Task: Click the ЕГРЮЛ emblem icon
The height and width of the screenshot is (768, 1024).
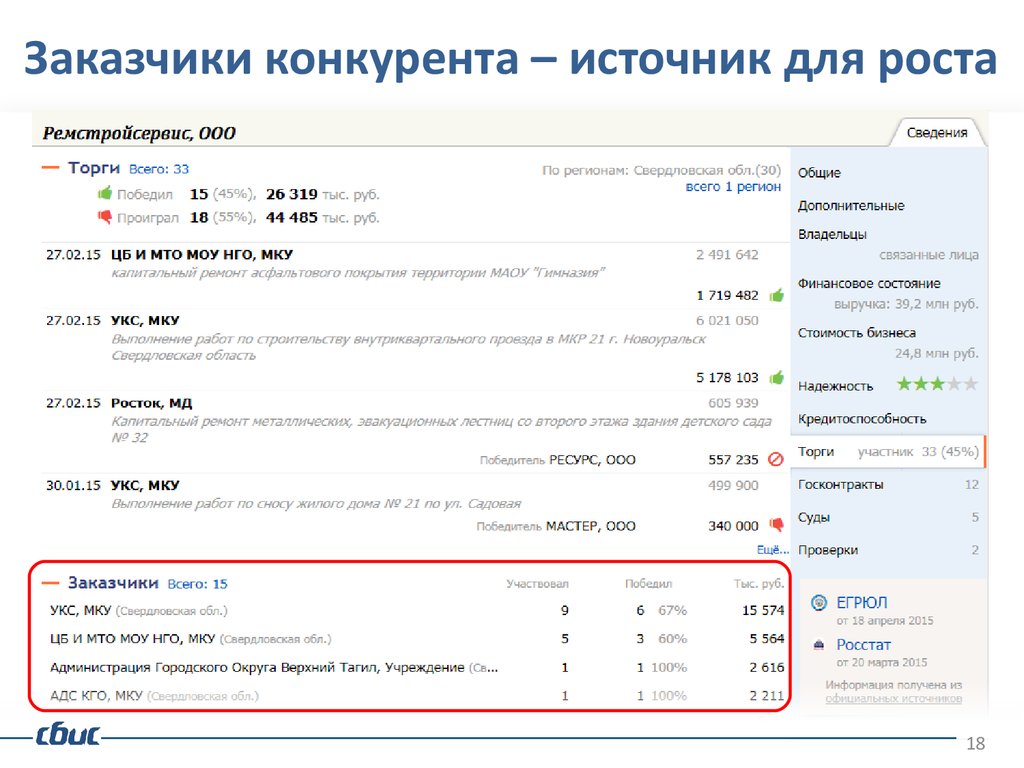Action: tap(818, 603)
